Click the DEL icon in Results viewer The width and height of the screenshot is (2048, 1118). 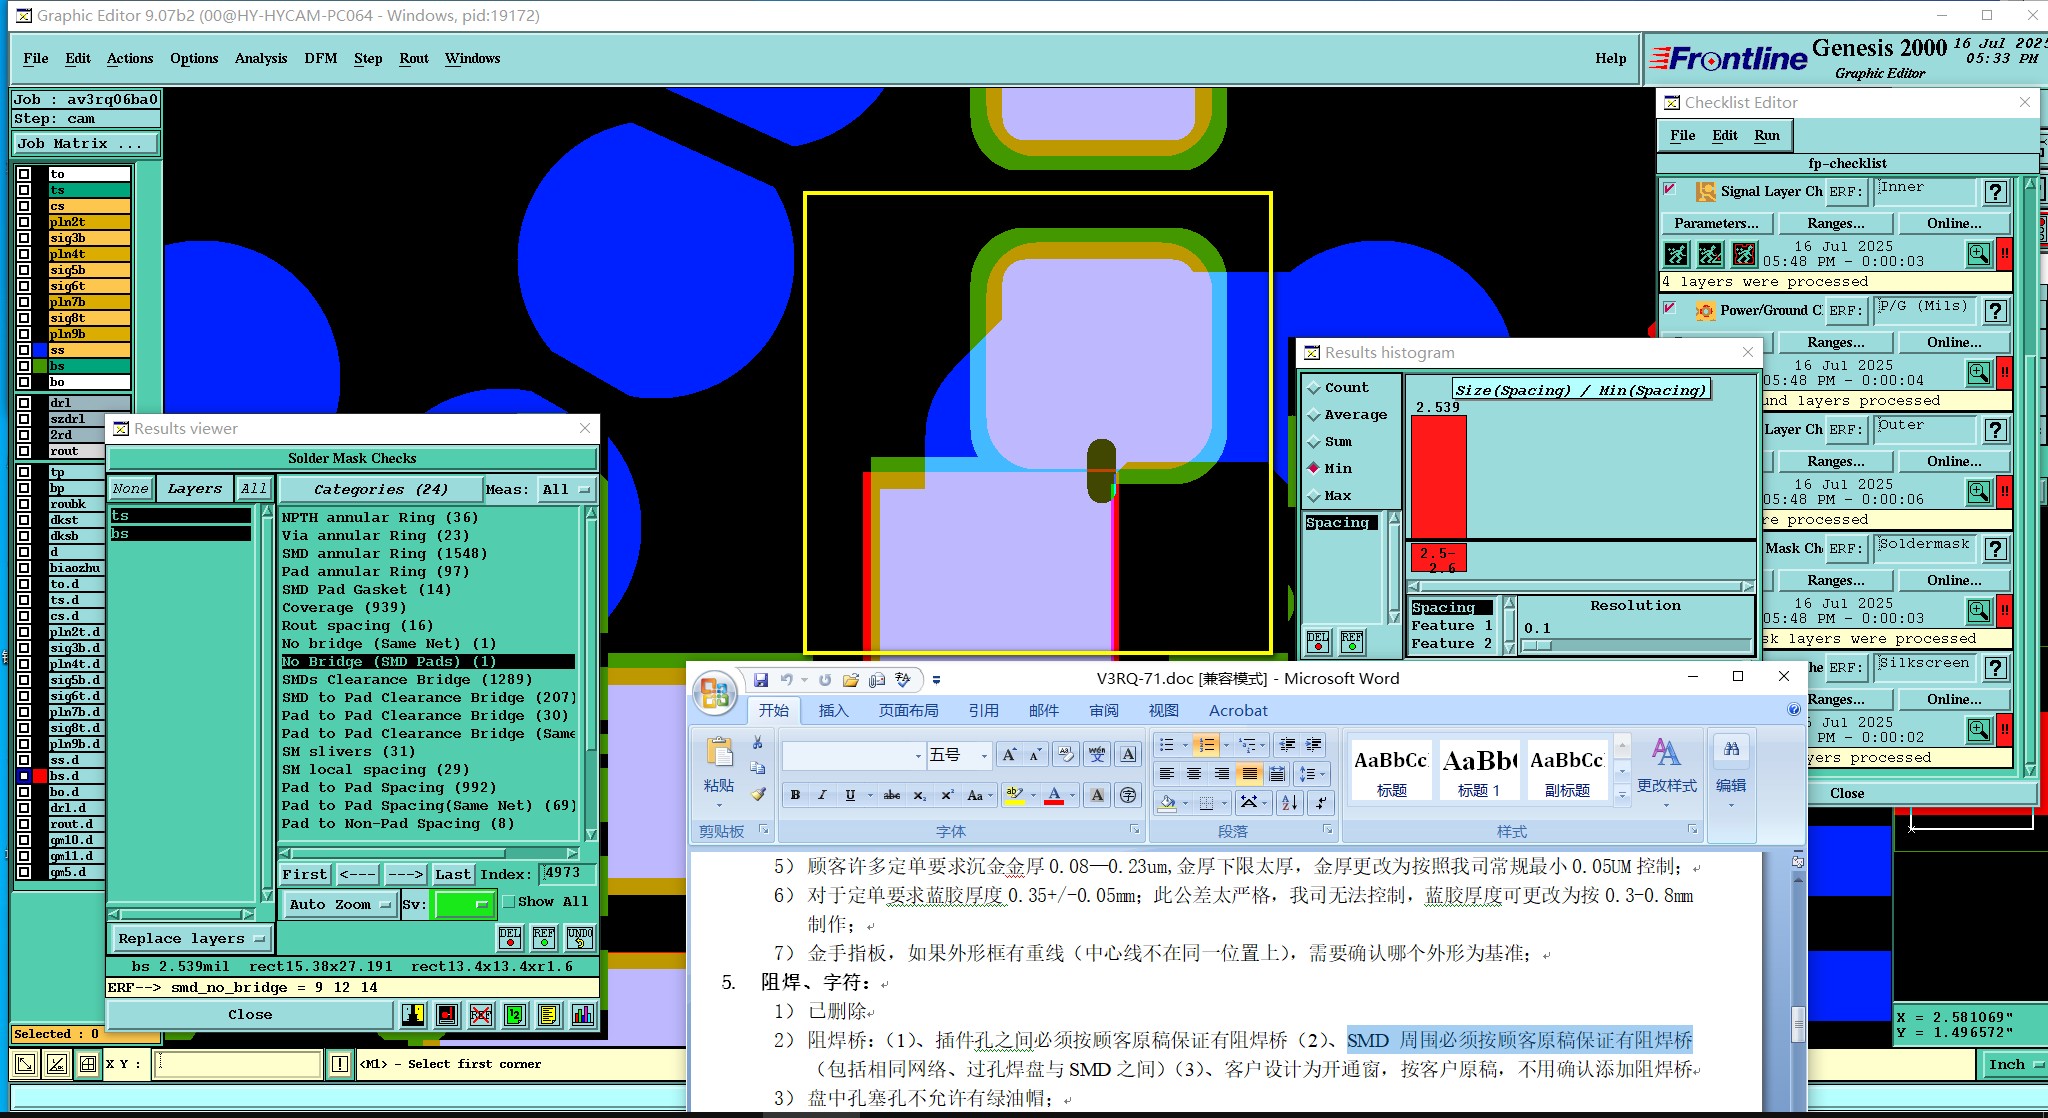[510, 937]
